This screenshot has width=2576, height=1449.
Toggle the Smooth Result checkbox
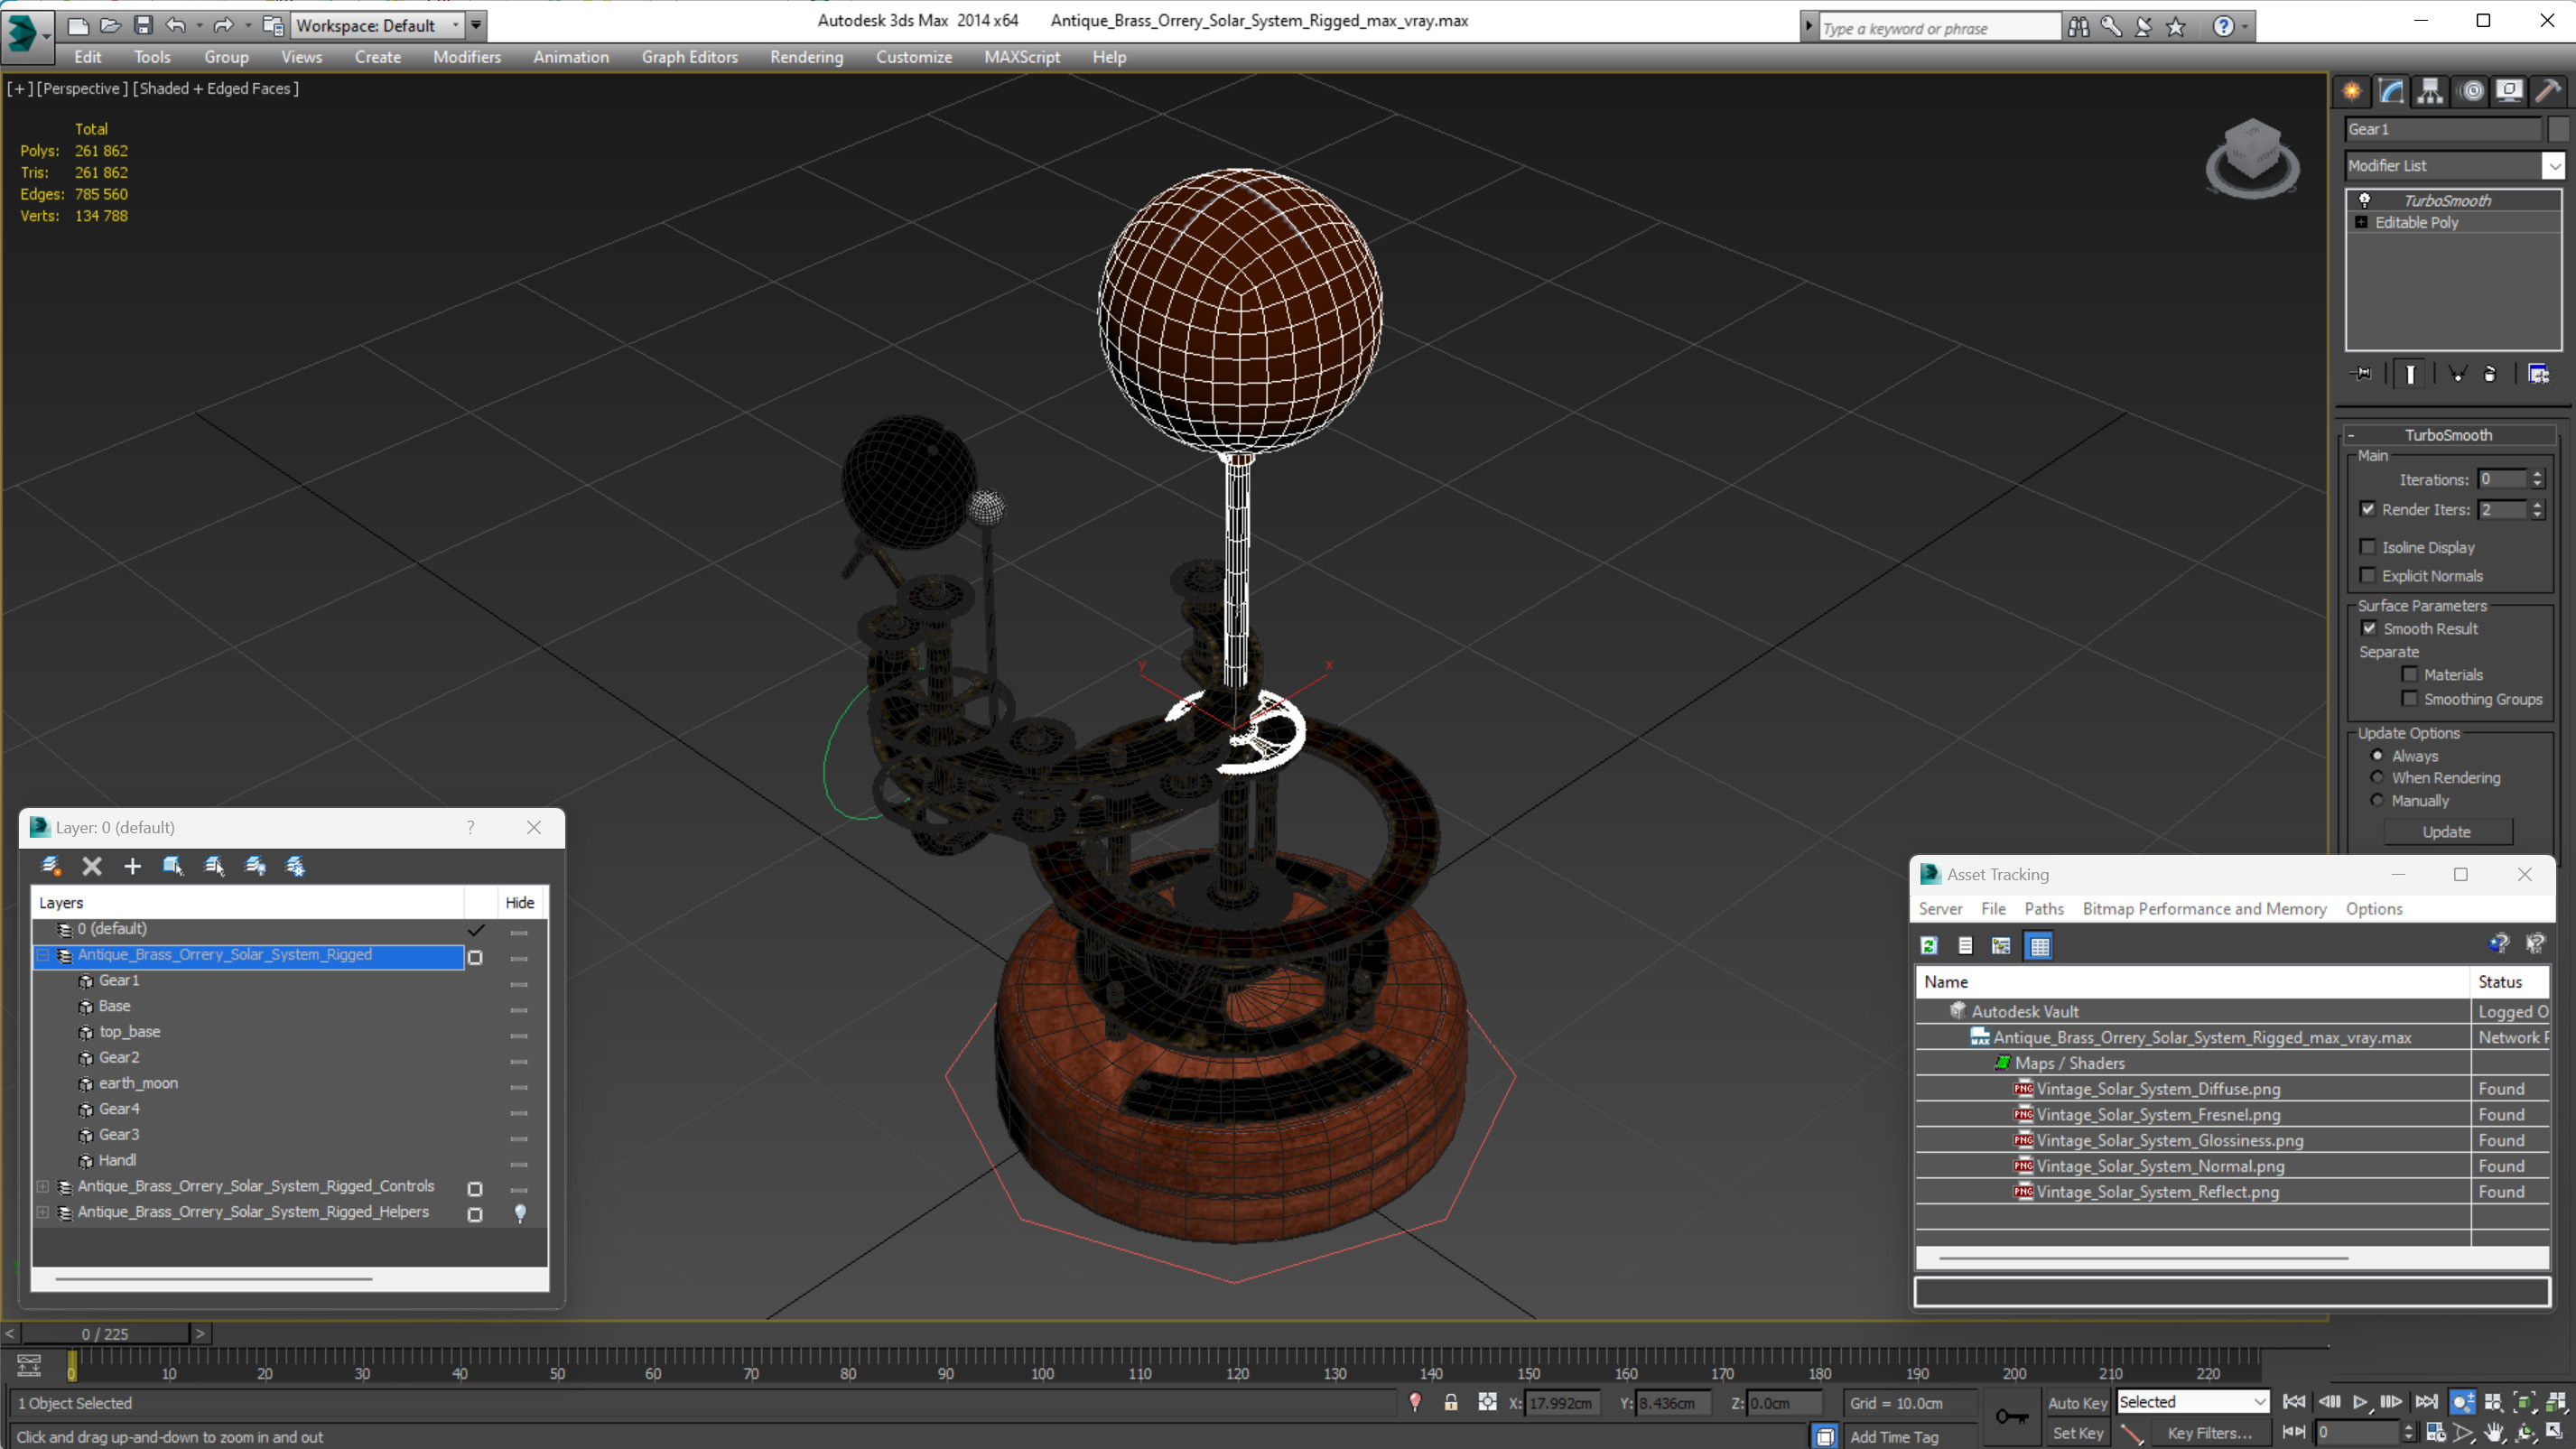pos(2369,628)
